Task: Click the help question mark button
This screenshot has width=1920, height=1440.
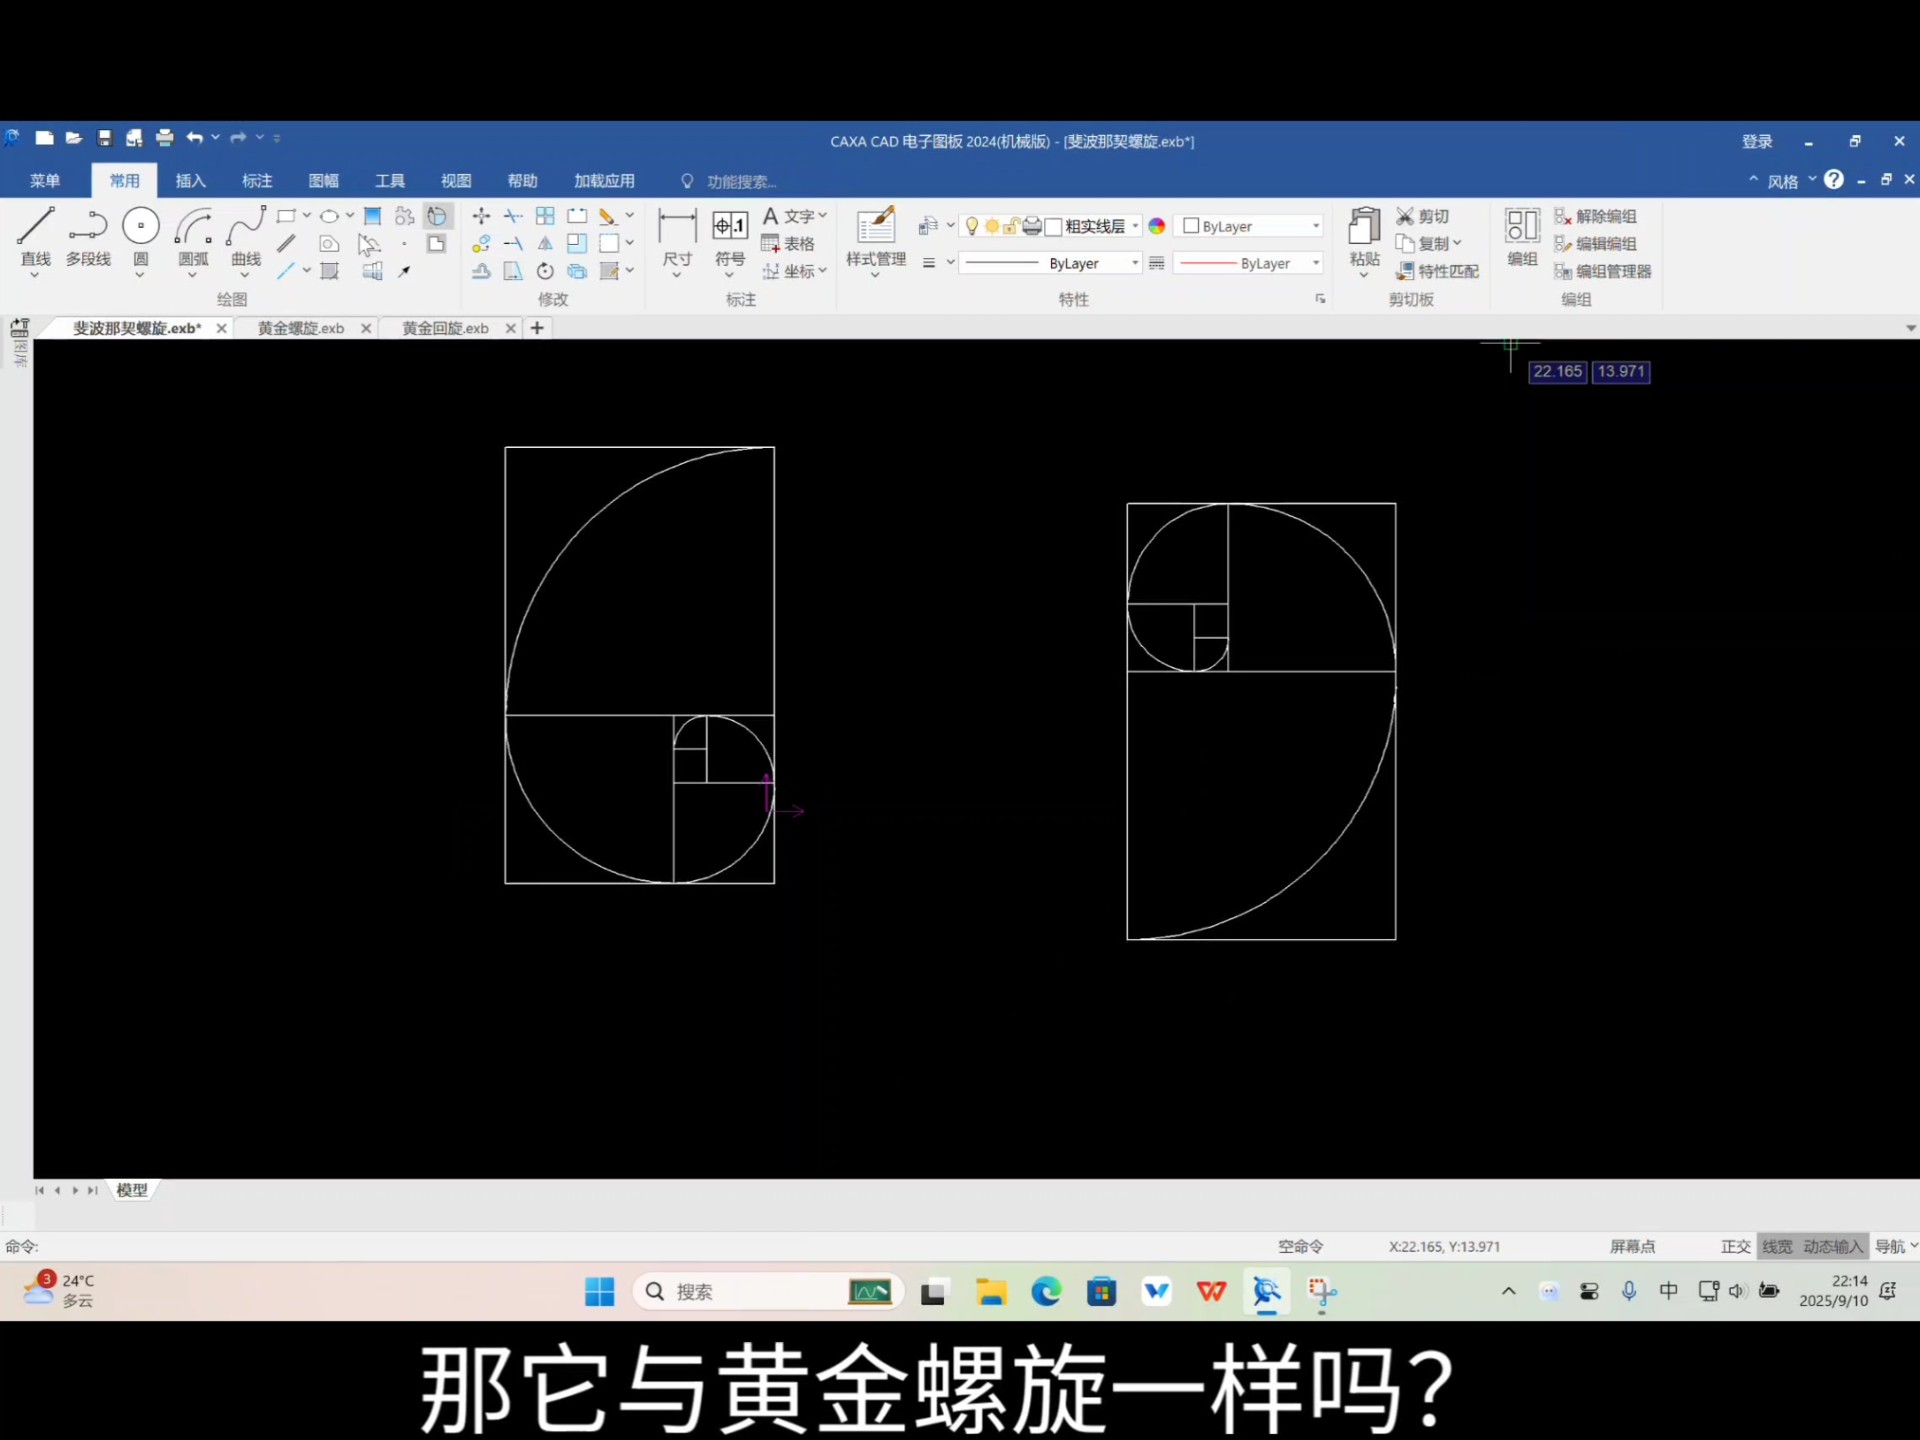Action: pos(1834,180)
